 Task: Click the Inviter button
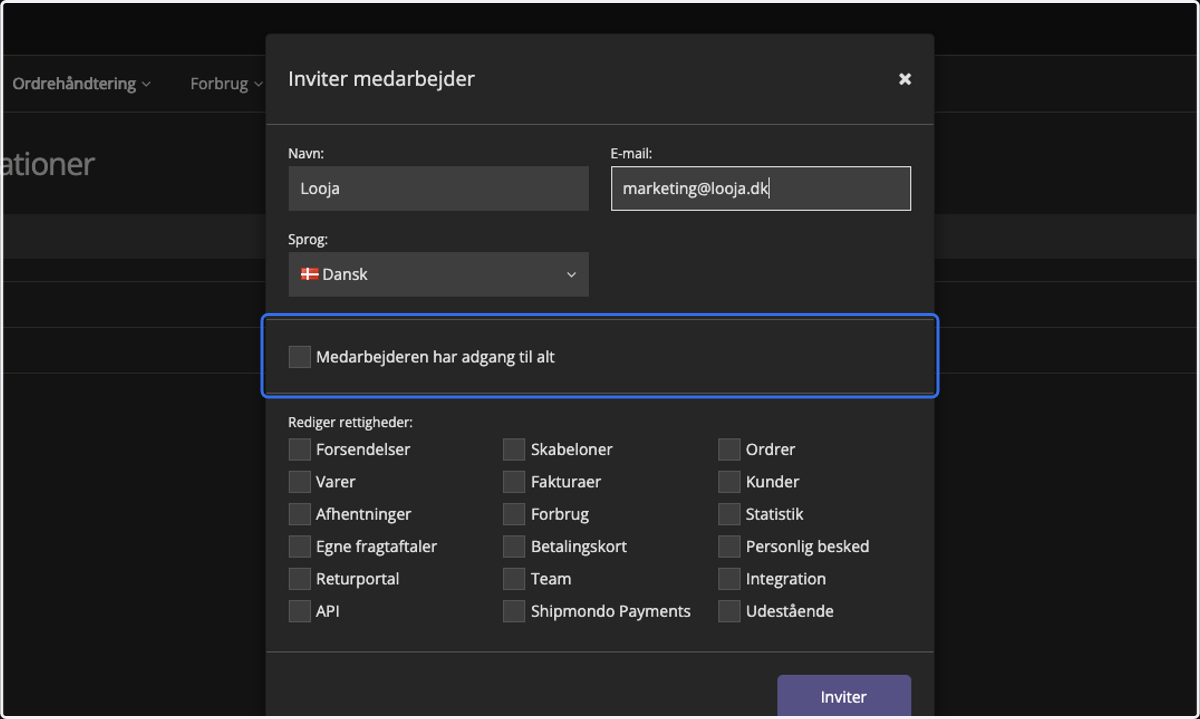[844, 696]
